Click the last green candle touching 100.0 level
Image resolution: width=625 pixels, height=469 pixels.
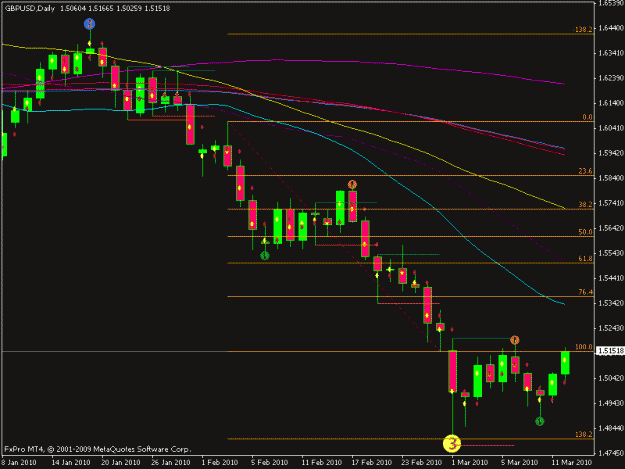(x=565, y=363)
